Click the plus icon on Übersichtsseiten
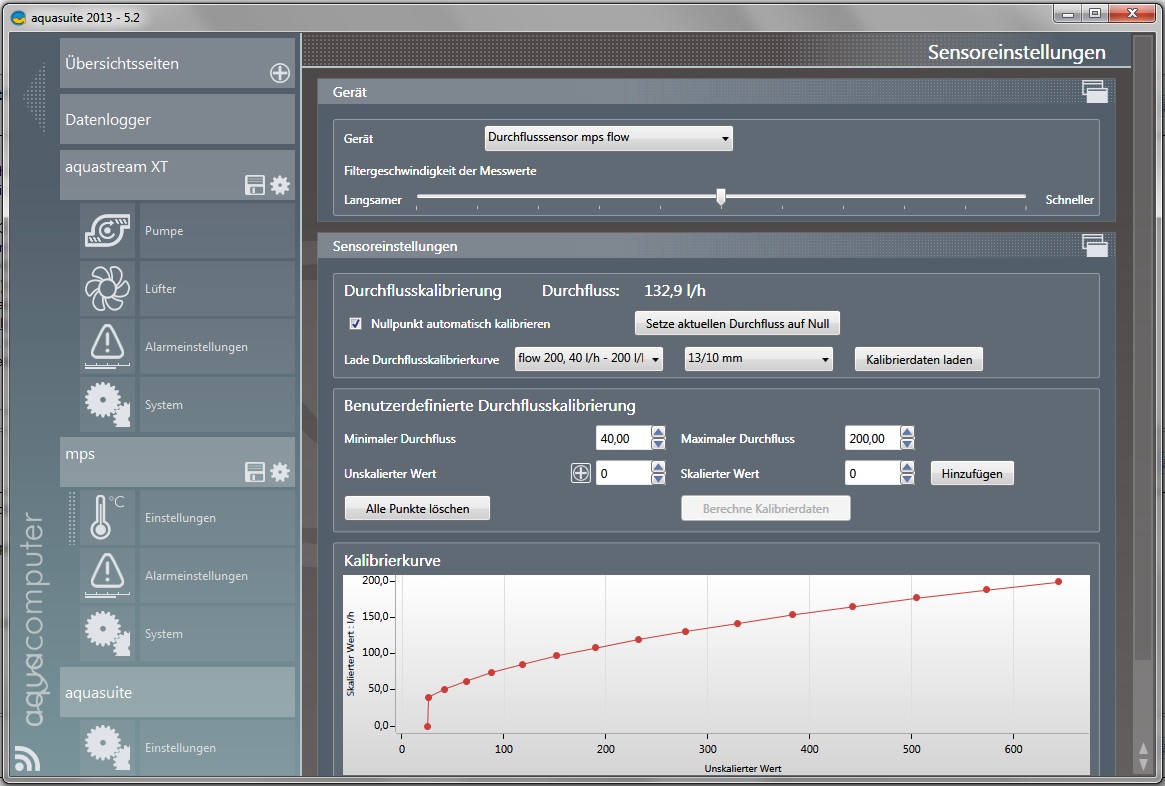The image size is (1165, 786). 280,73
